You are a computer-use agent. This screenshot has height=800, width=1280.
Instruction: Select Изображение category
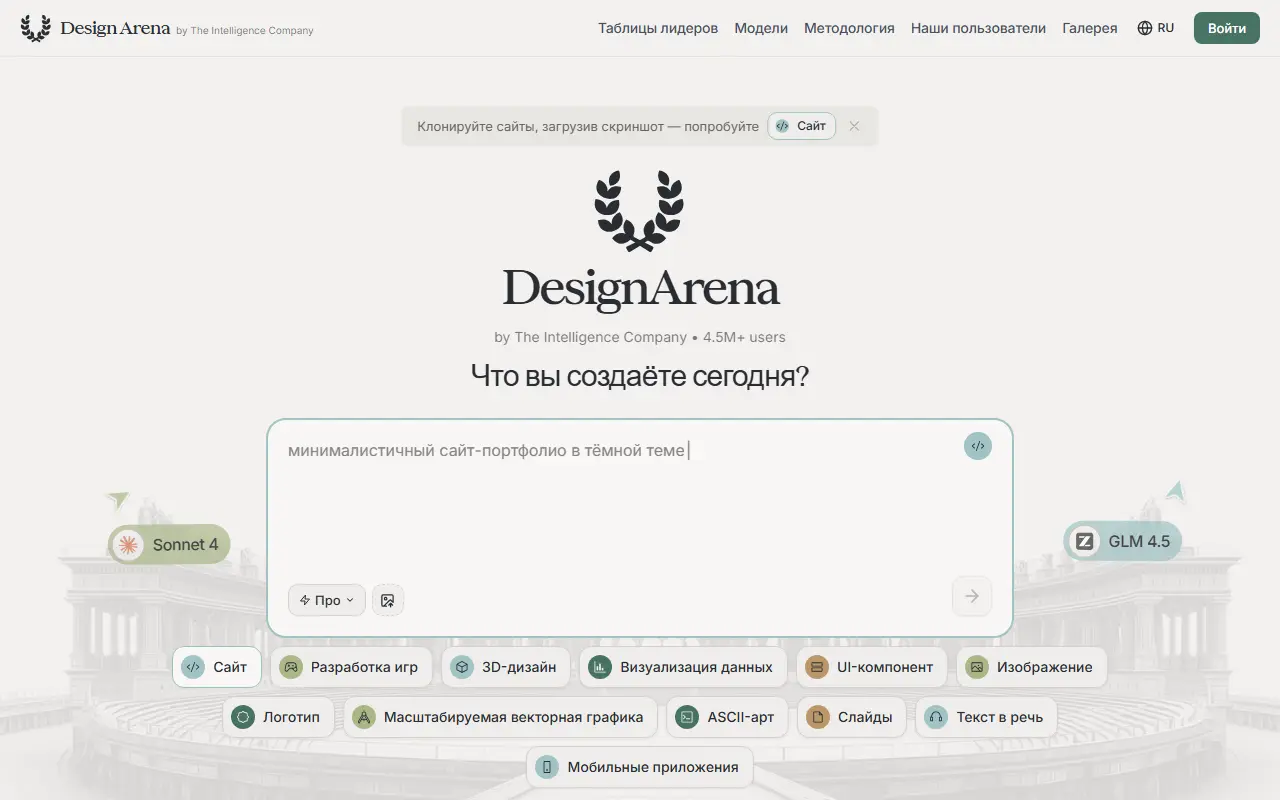[1032, 667]
